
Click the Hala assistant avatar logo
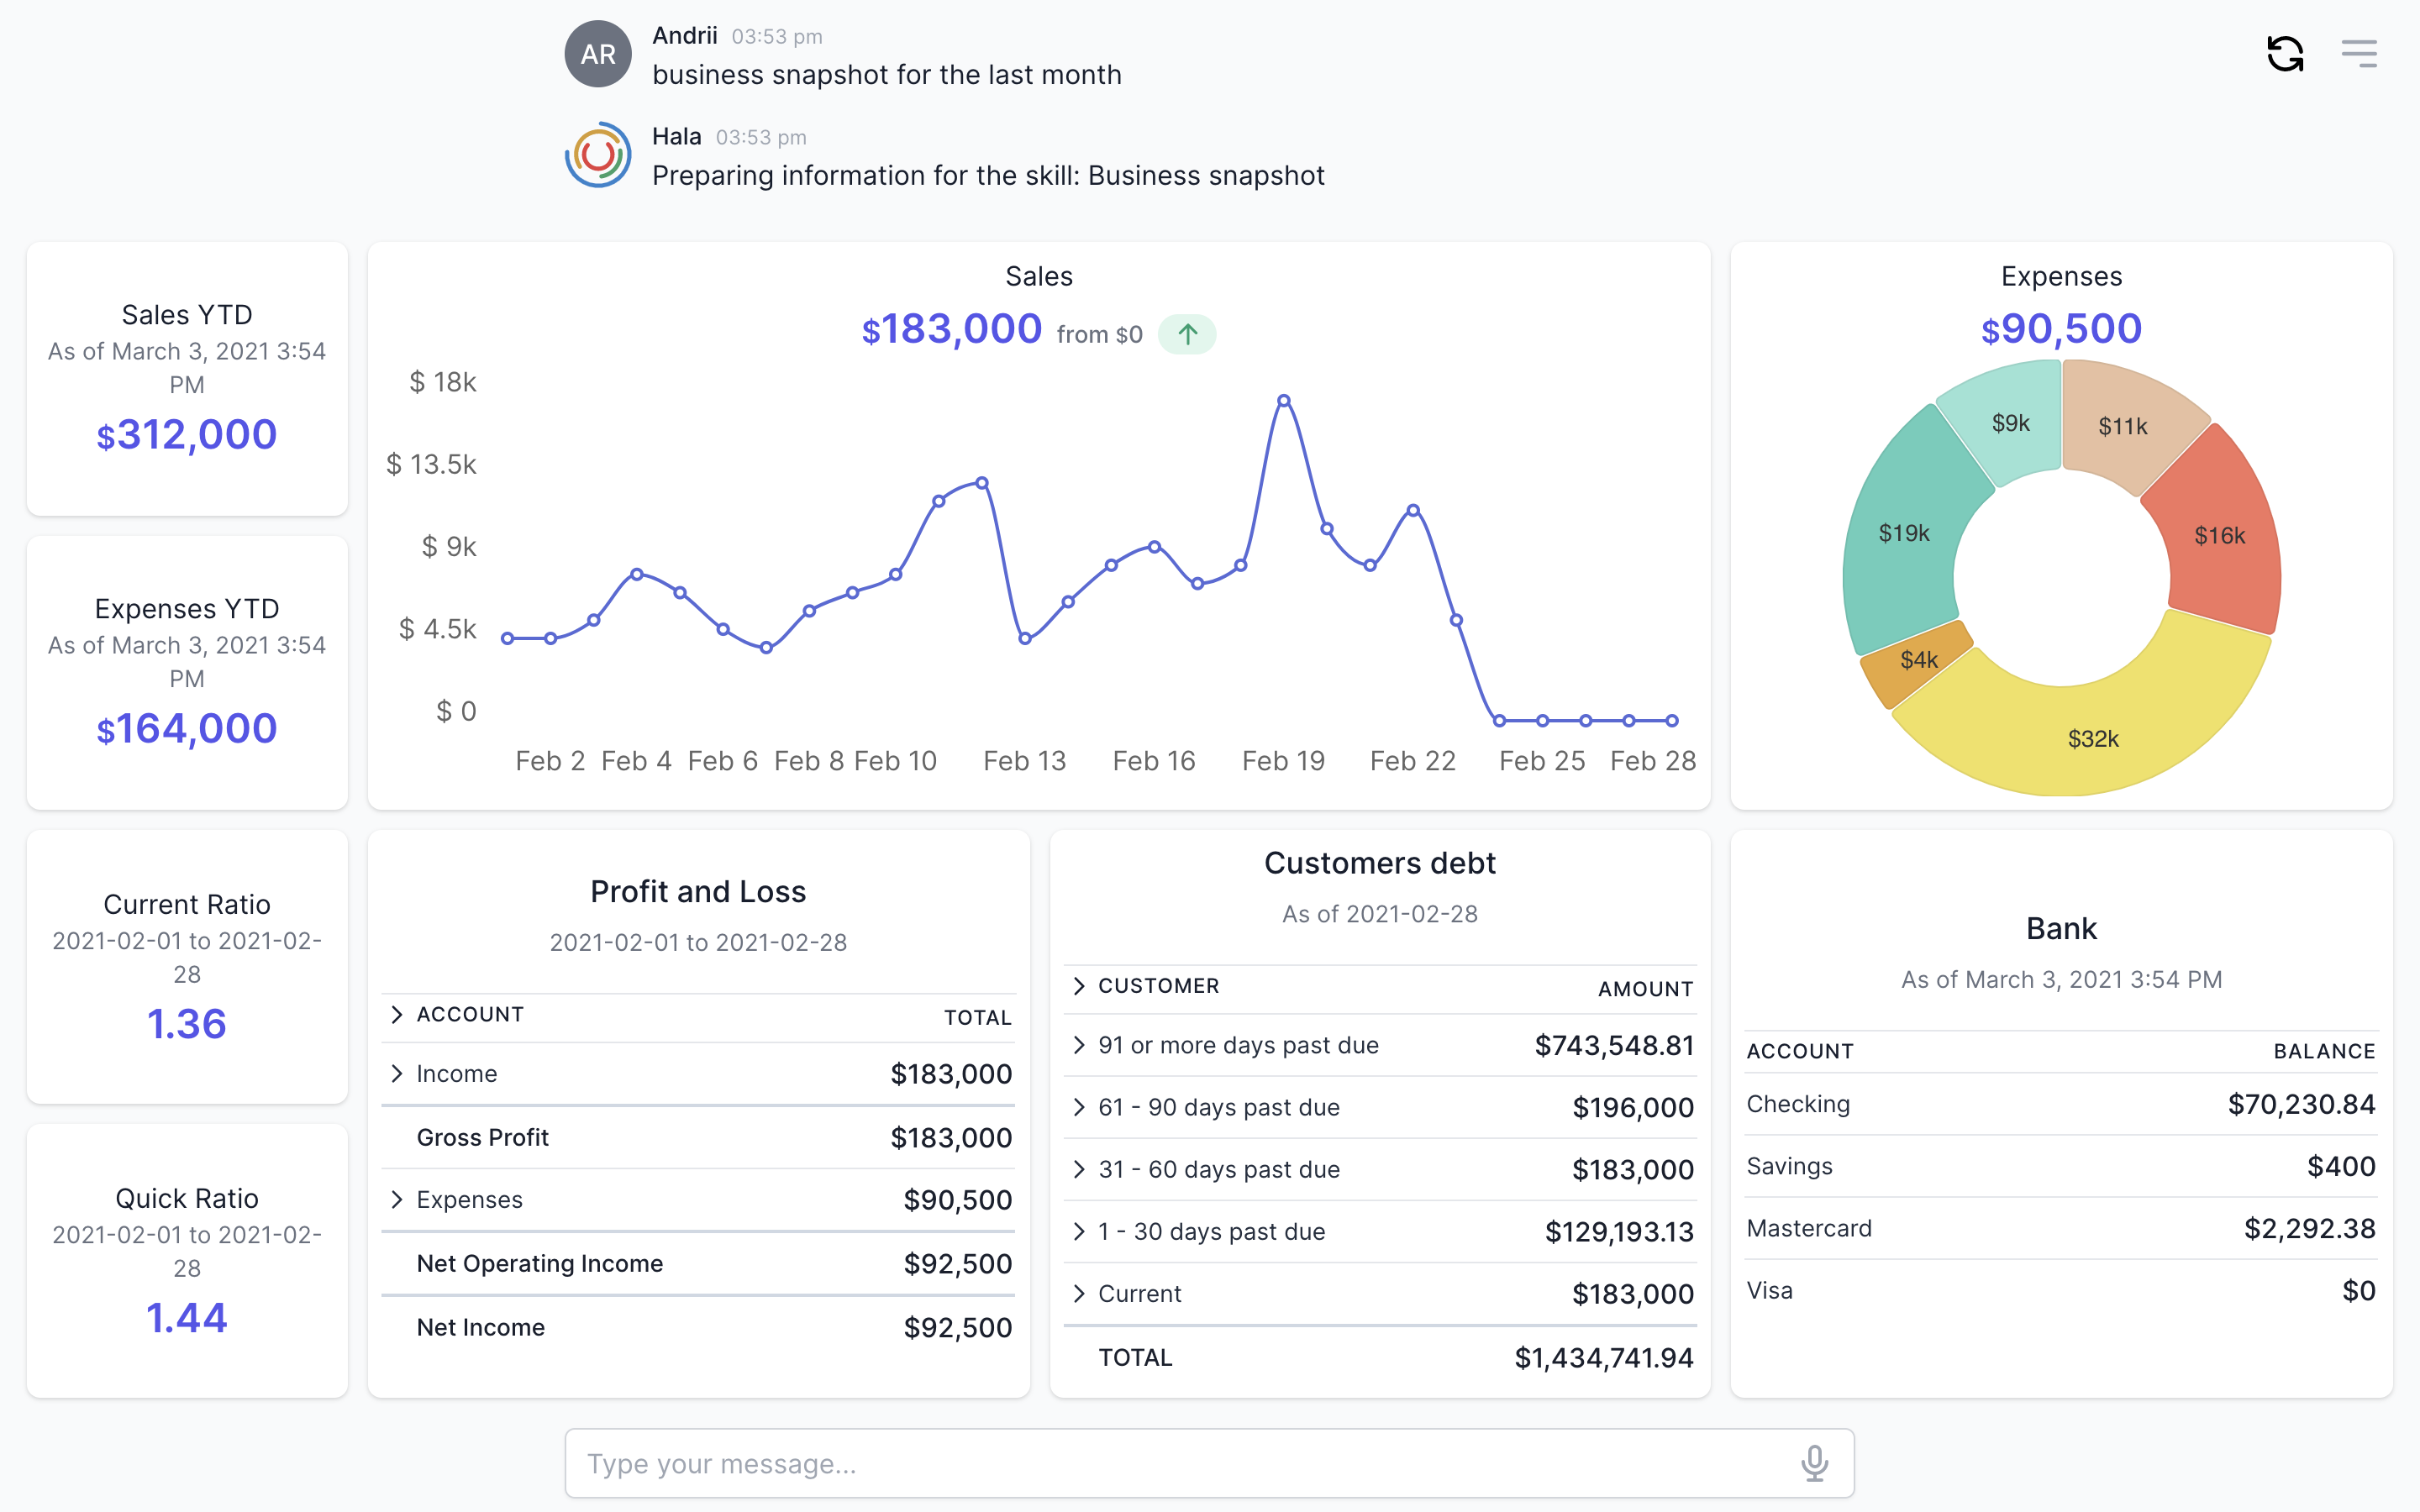[x=598, y=155]
